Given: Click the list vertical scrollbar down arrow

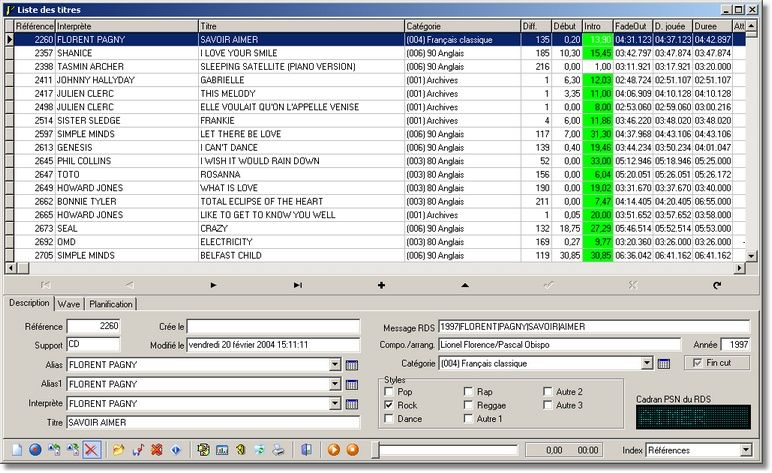Looking at the screenshot, I should click(751, 255).
